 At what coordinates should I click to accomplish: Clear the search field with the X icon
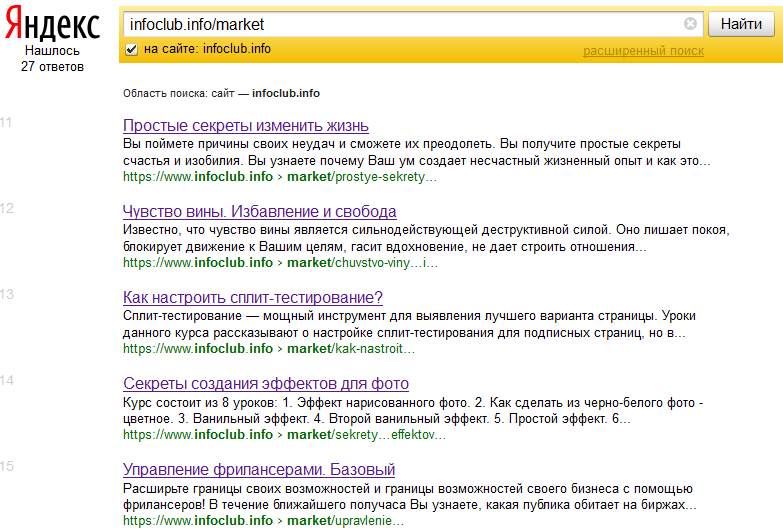click(x=690, y=23)
